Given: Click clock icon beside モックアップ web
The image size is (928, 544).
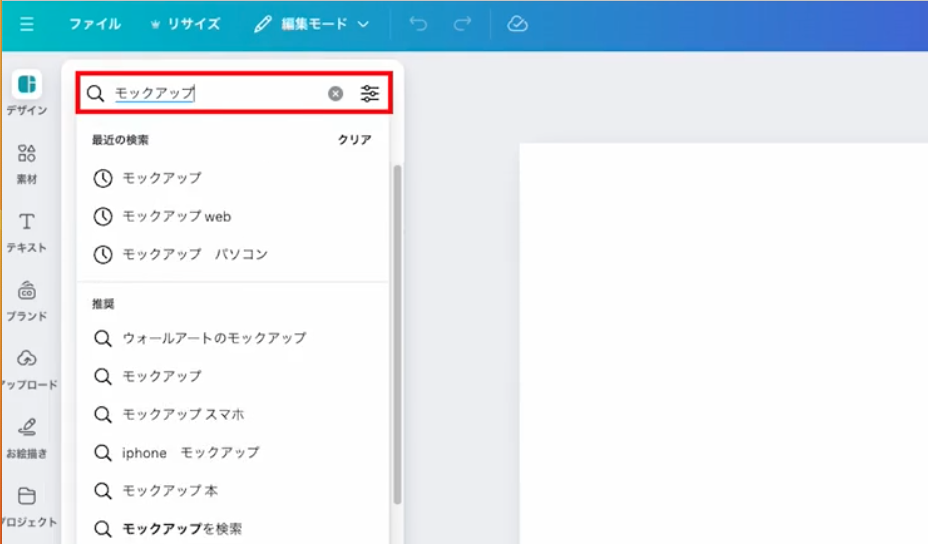Looking at the screenshot, I should pyautogui.click(x=103, y=217).
